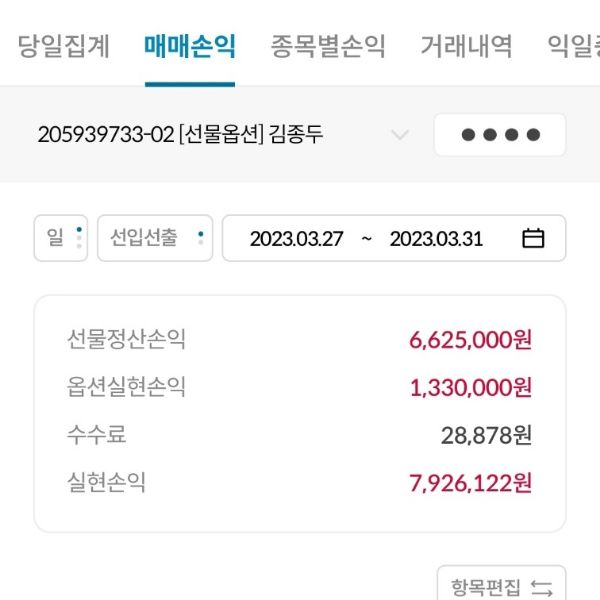This screenshot has width=600, height=600.
Task: Open the calendar date picker icon
Action: pos(533,238)
